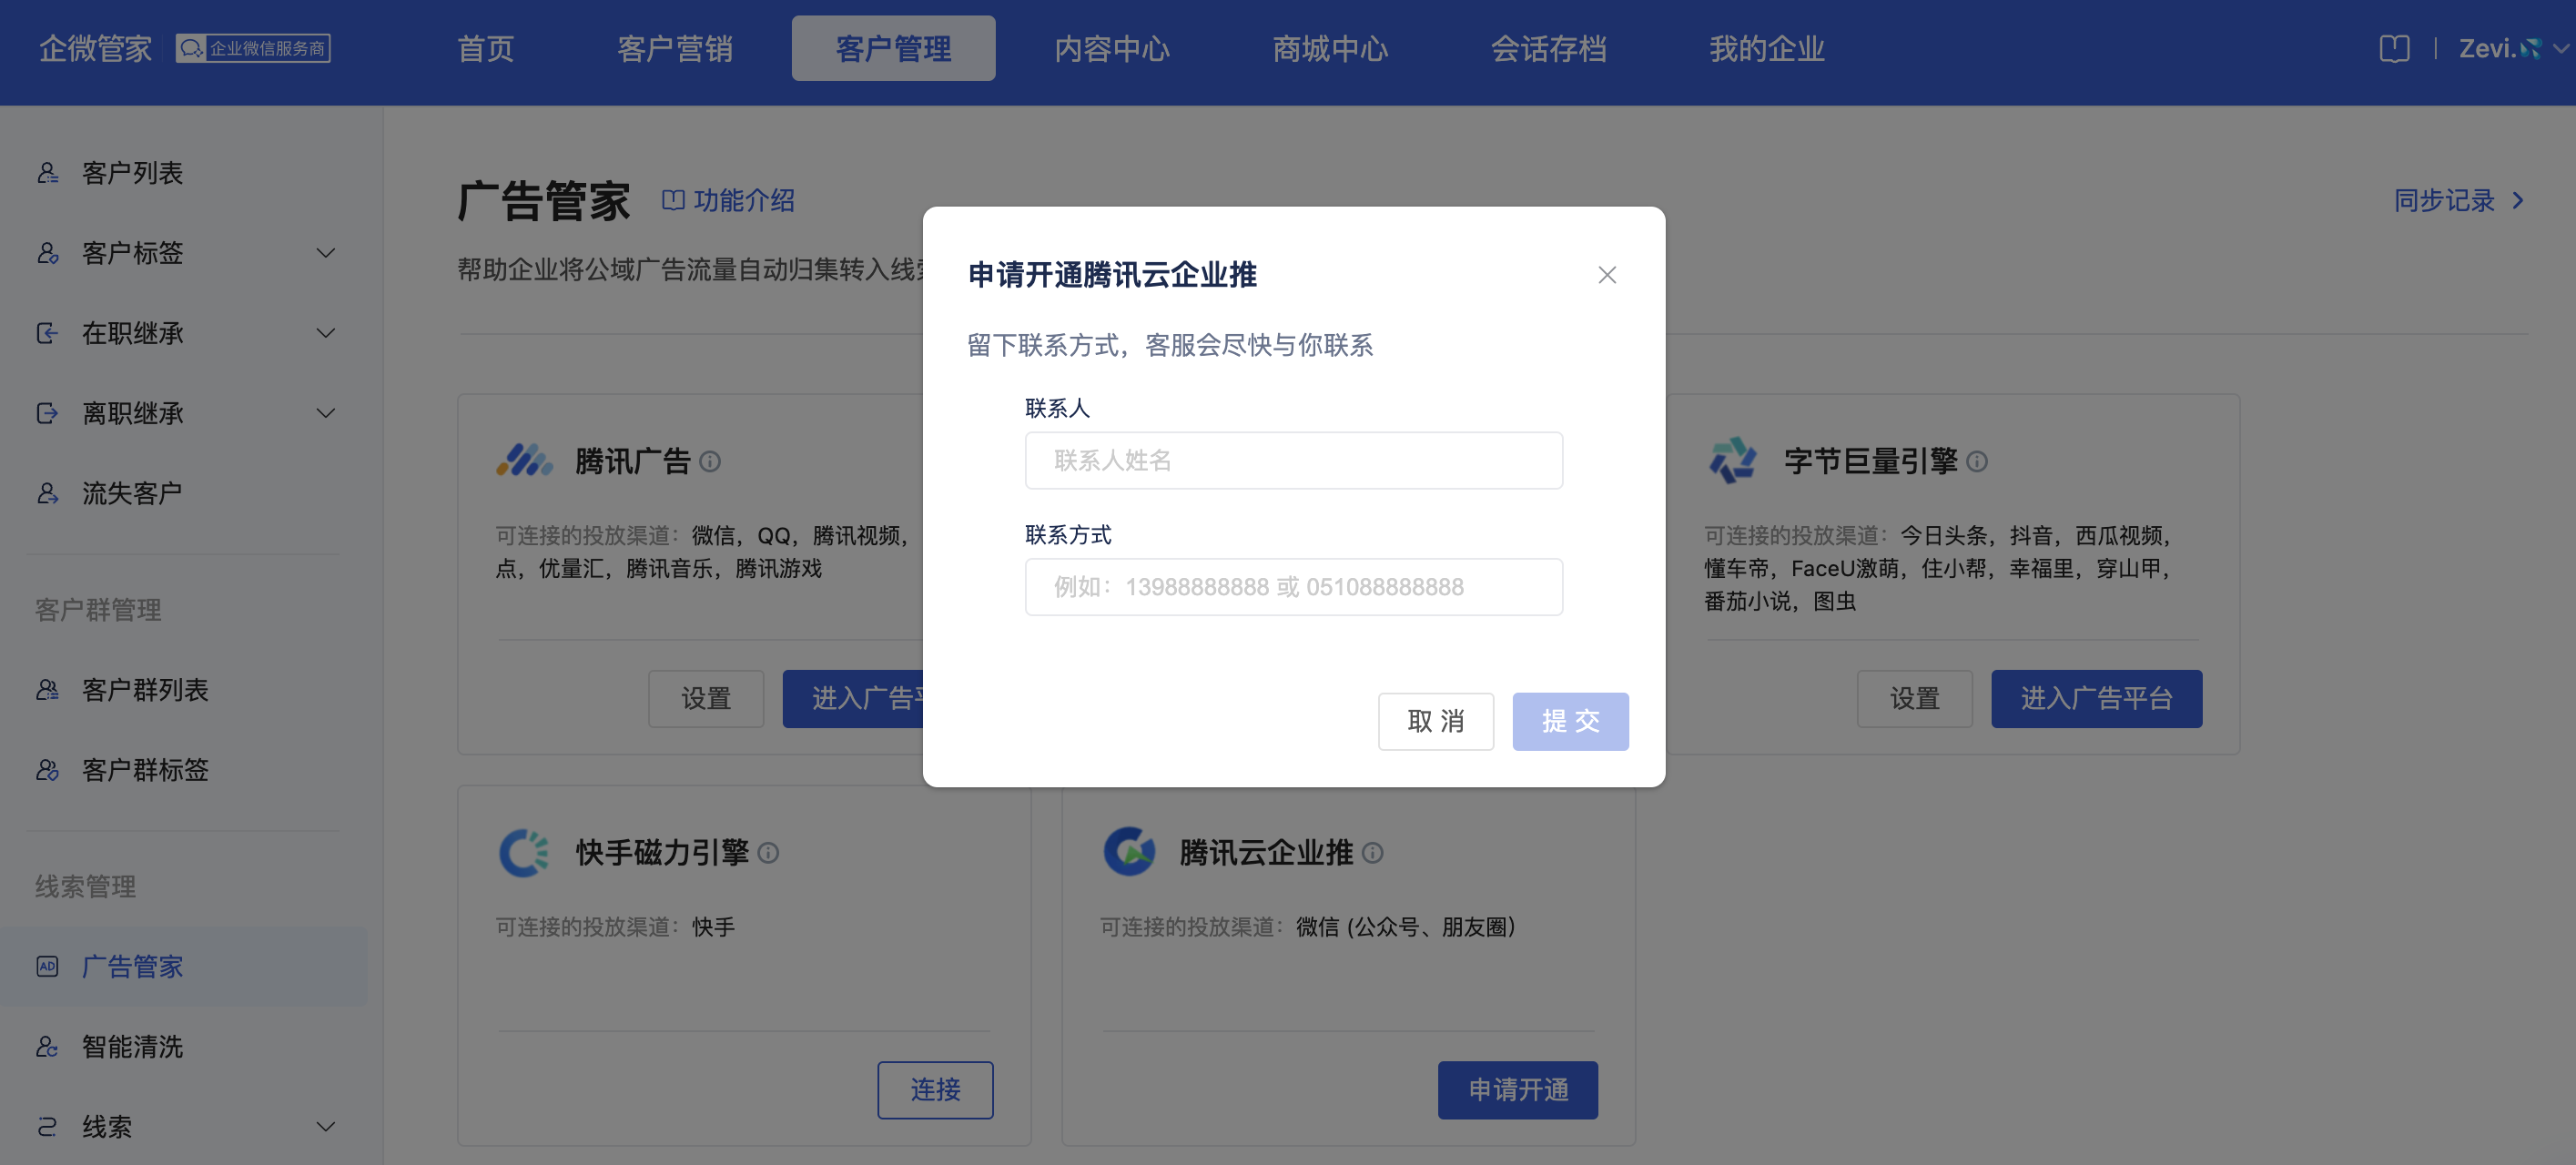Click the 线索 sidebar icon
Viewport: 2576px width, 1165px height.
(x=47, y=1126)
